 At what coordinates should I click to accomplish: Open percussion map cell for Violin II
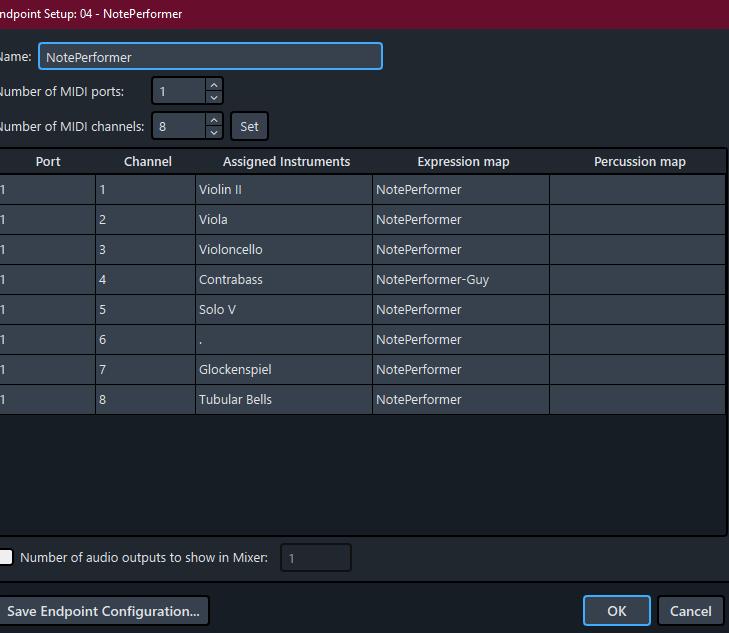point(637,190)
